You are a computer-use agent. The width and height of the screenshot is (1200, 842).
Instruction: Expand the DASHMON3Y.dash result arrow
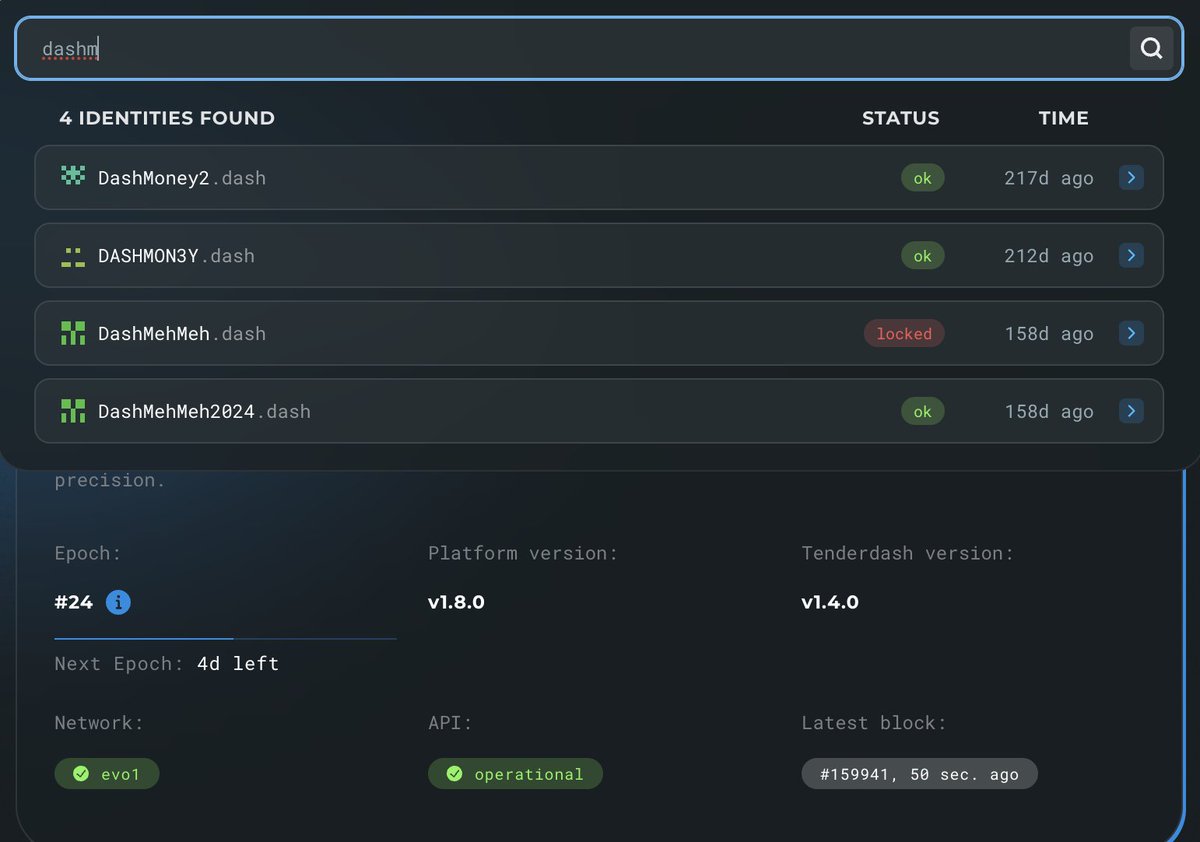click(1131, 256)
